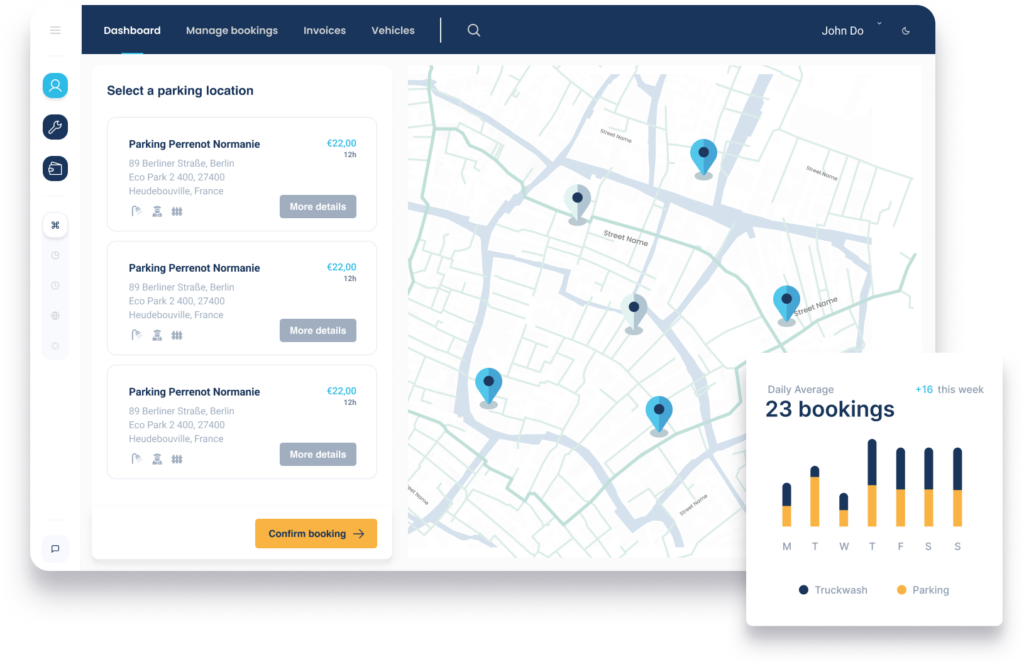The width and height of the screenshot is (1024, 664).
Task: Click the user profile icon in sidebar
Action: (x=55, y=86)
